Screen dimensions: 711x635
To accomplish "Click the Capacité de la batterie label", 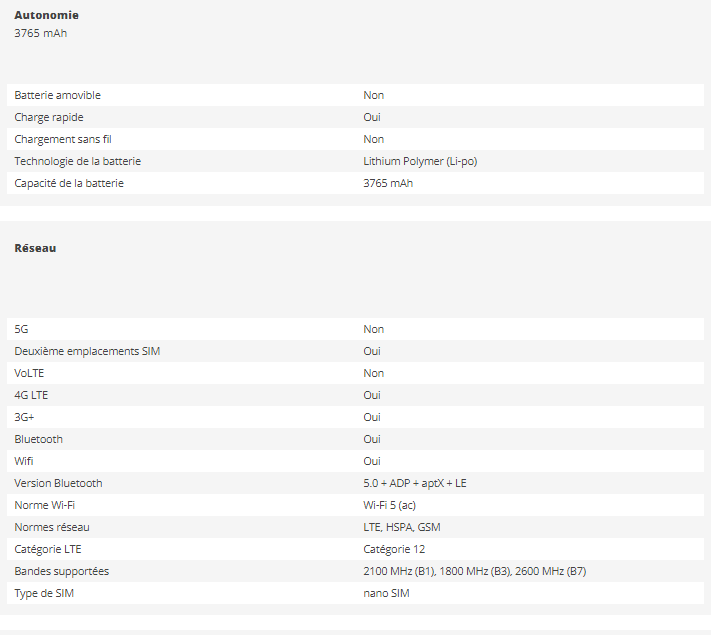I will coord(69,183).
